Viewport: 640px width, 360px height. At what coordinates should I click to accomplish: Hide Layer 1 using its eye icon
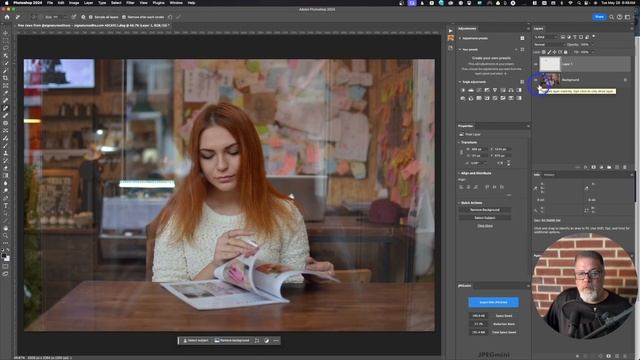(x=536, y=64)
